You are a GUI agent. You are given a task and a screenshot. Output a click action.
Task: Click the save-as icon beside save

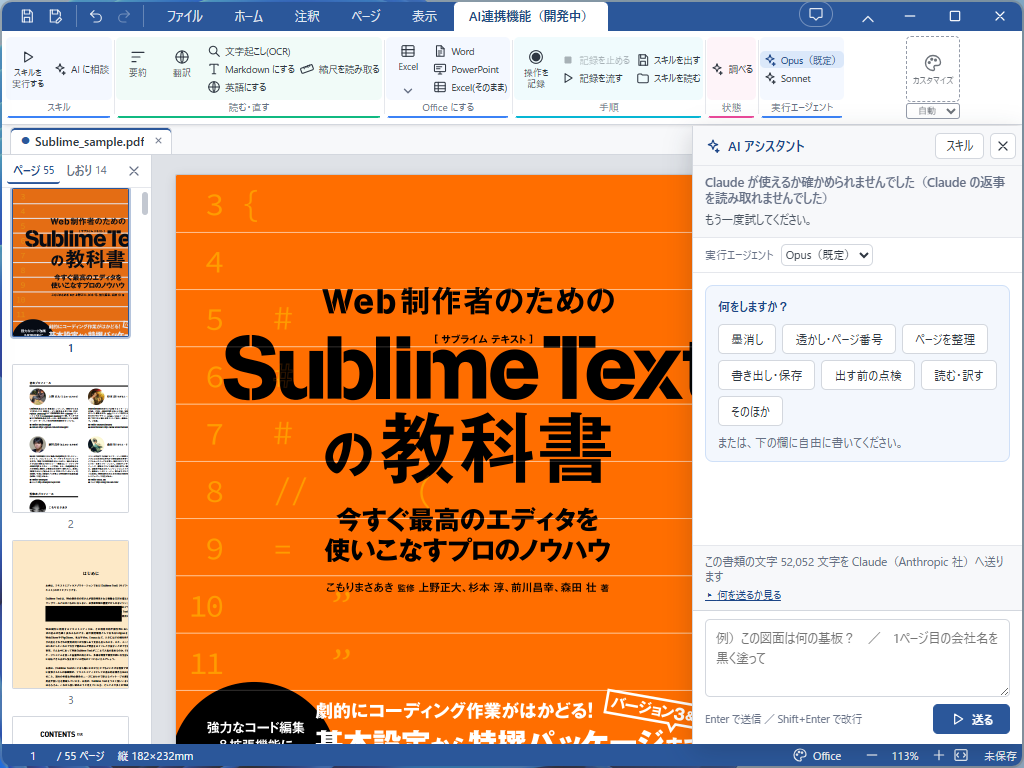[x=56, y=16]
